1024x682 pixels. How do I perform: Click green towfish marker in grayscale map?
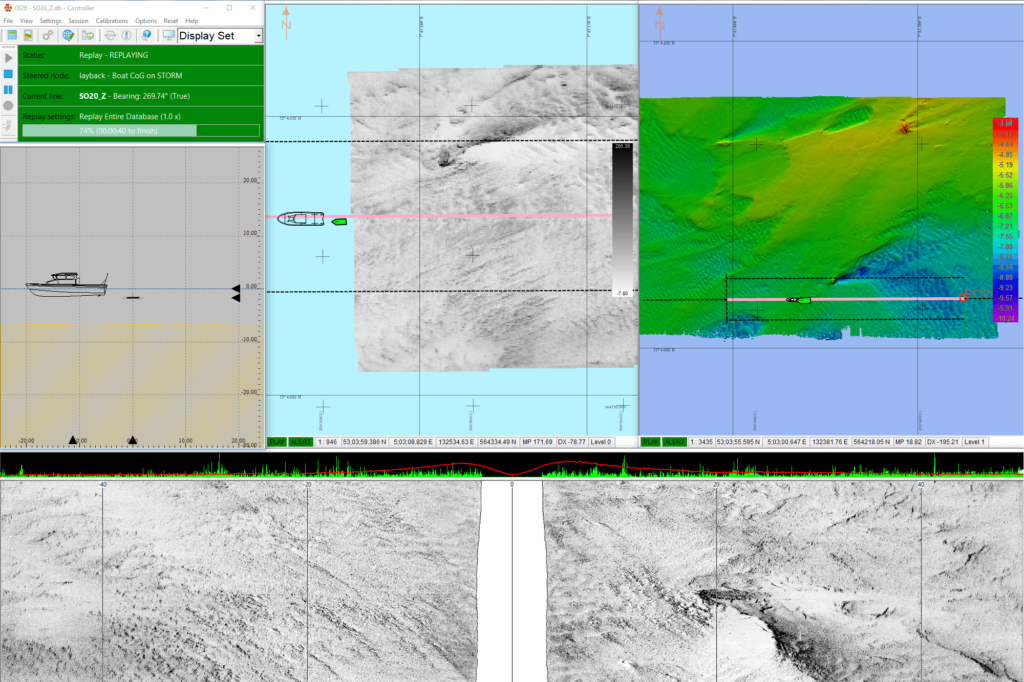(x=339, y=222)
